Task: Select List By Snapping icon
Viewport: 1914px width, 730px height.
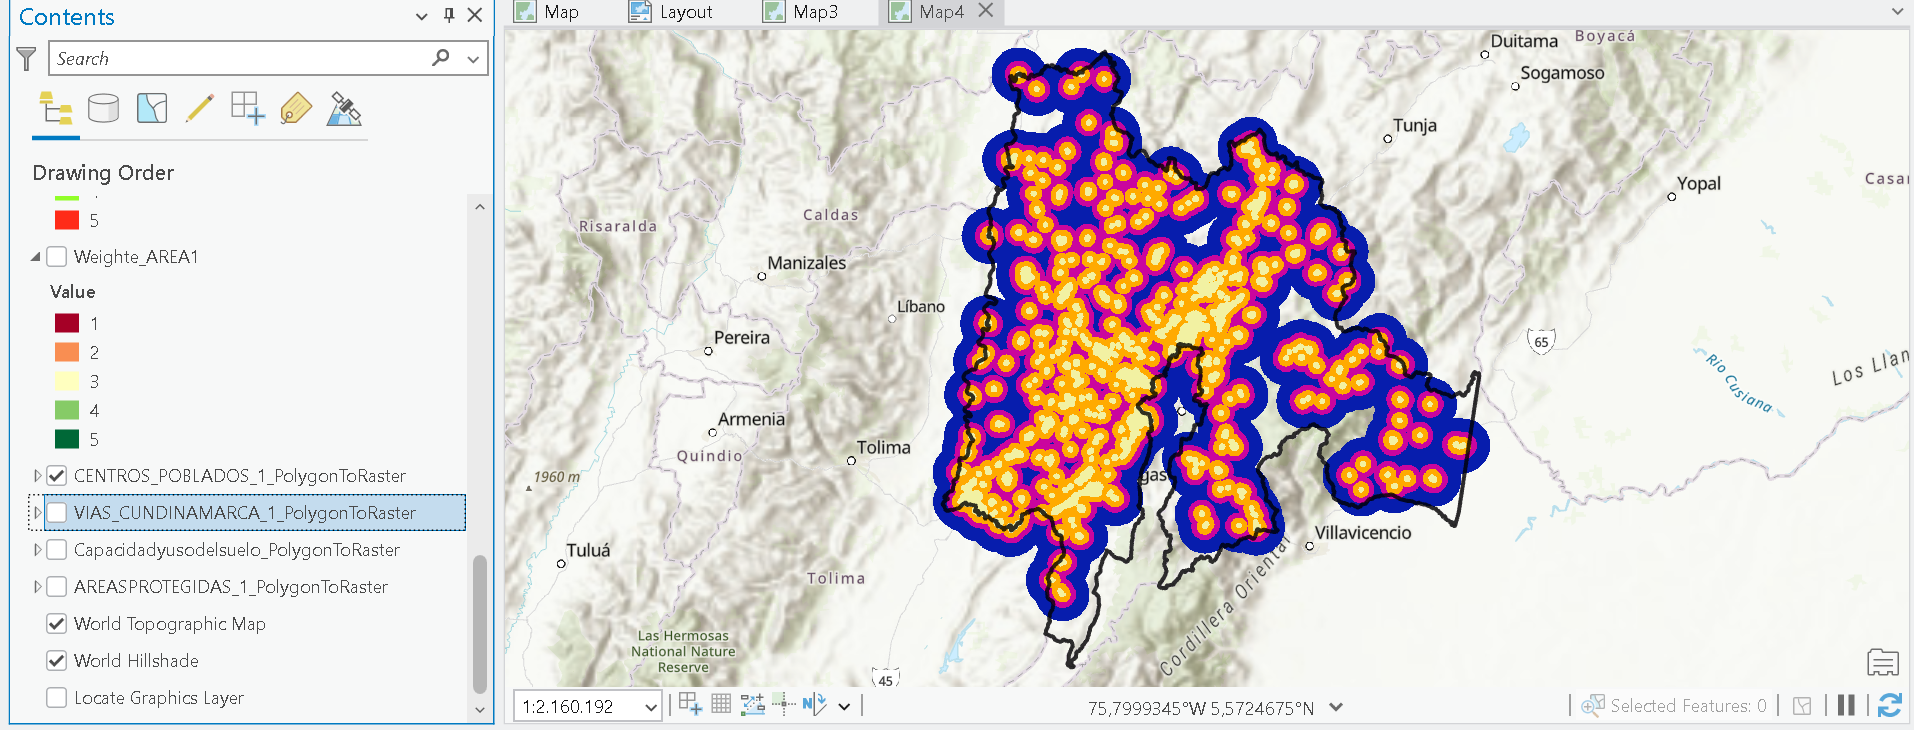Action: [x=247, y=108]
